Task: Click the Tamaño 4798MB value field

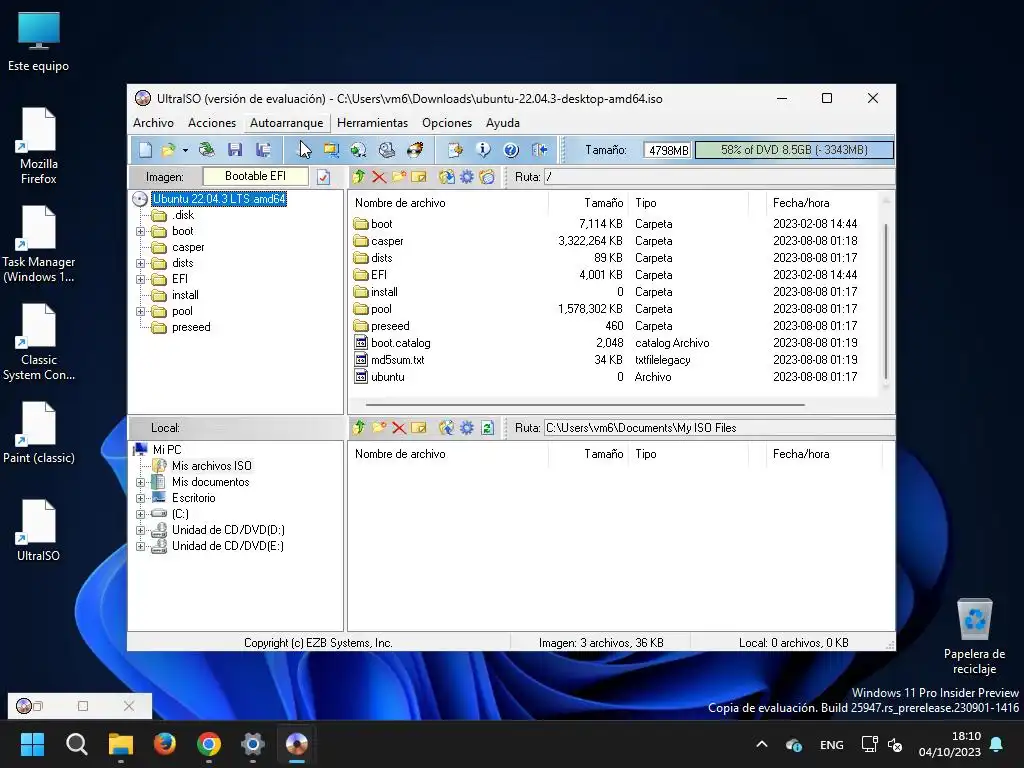Action: point(667,150)
